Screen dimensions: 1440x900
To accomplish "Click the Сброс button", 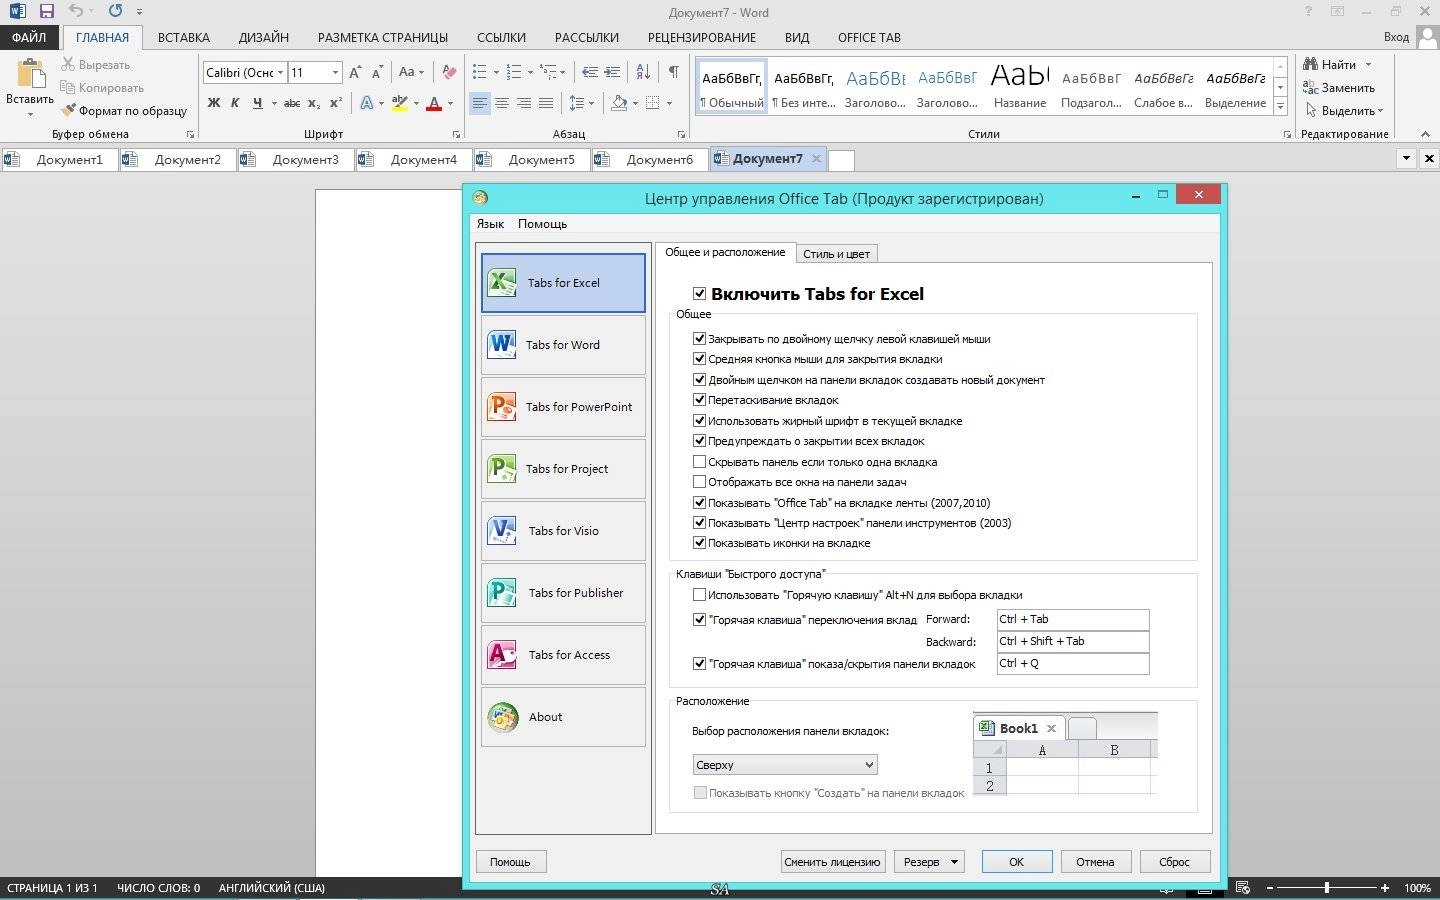I will point(1174,862).
